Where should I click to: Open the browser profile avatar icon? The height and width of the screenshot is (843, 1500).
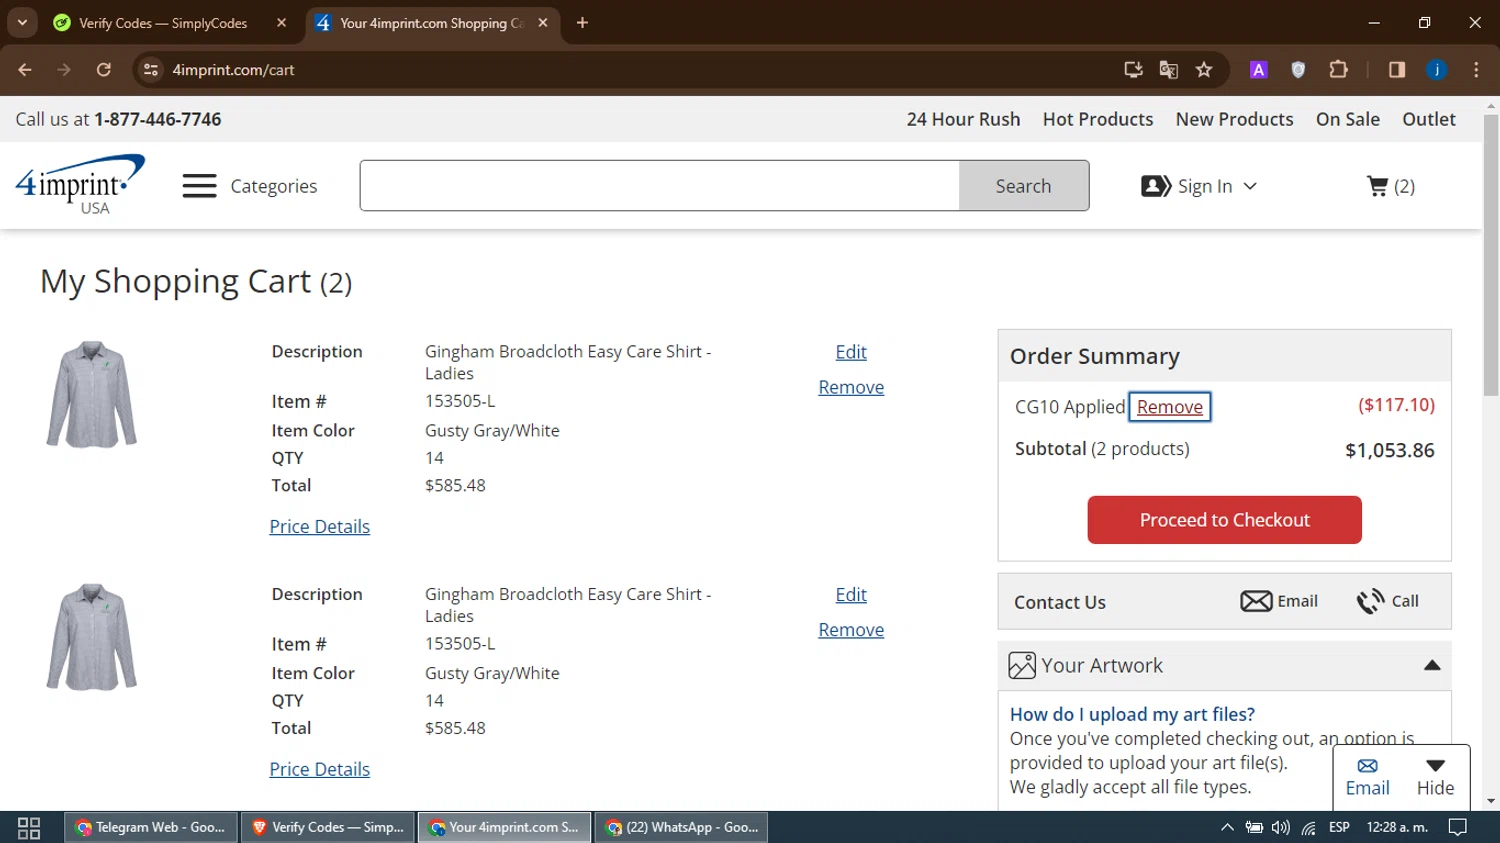1437,70
